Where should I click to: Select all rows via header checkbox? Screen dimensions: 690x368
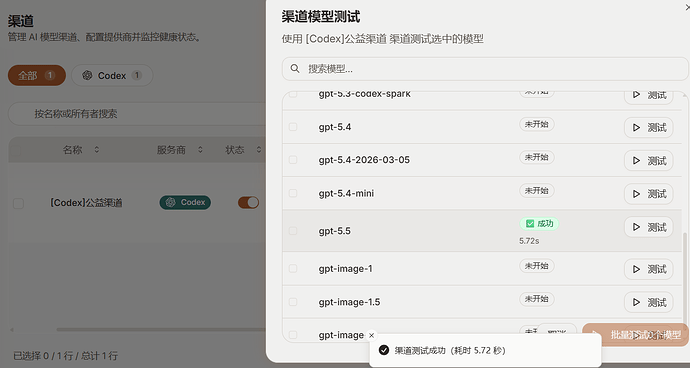[x=16, y=150]
